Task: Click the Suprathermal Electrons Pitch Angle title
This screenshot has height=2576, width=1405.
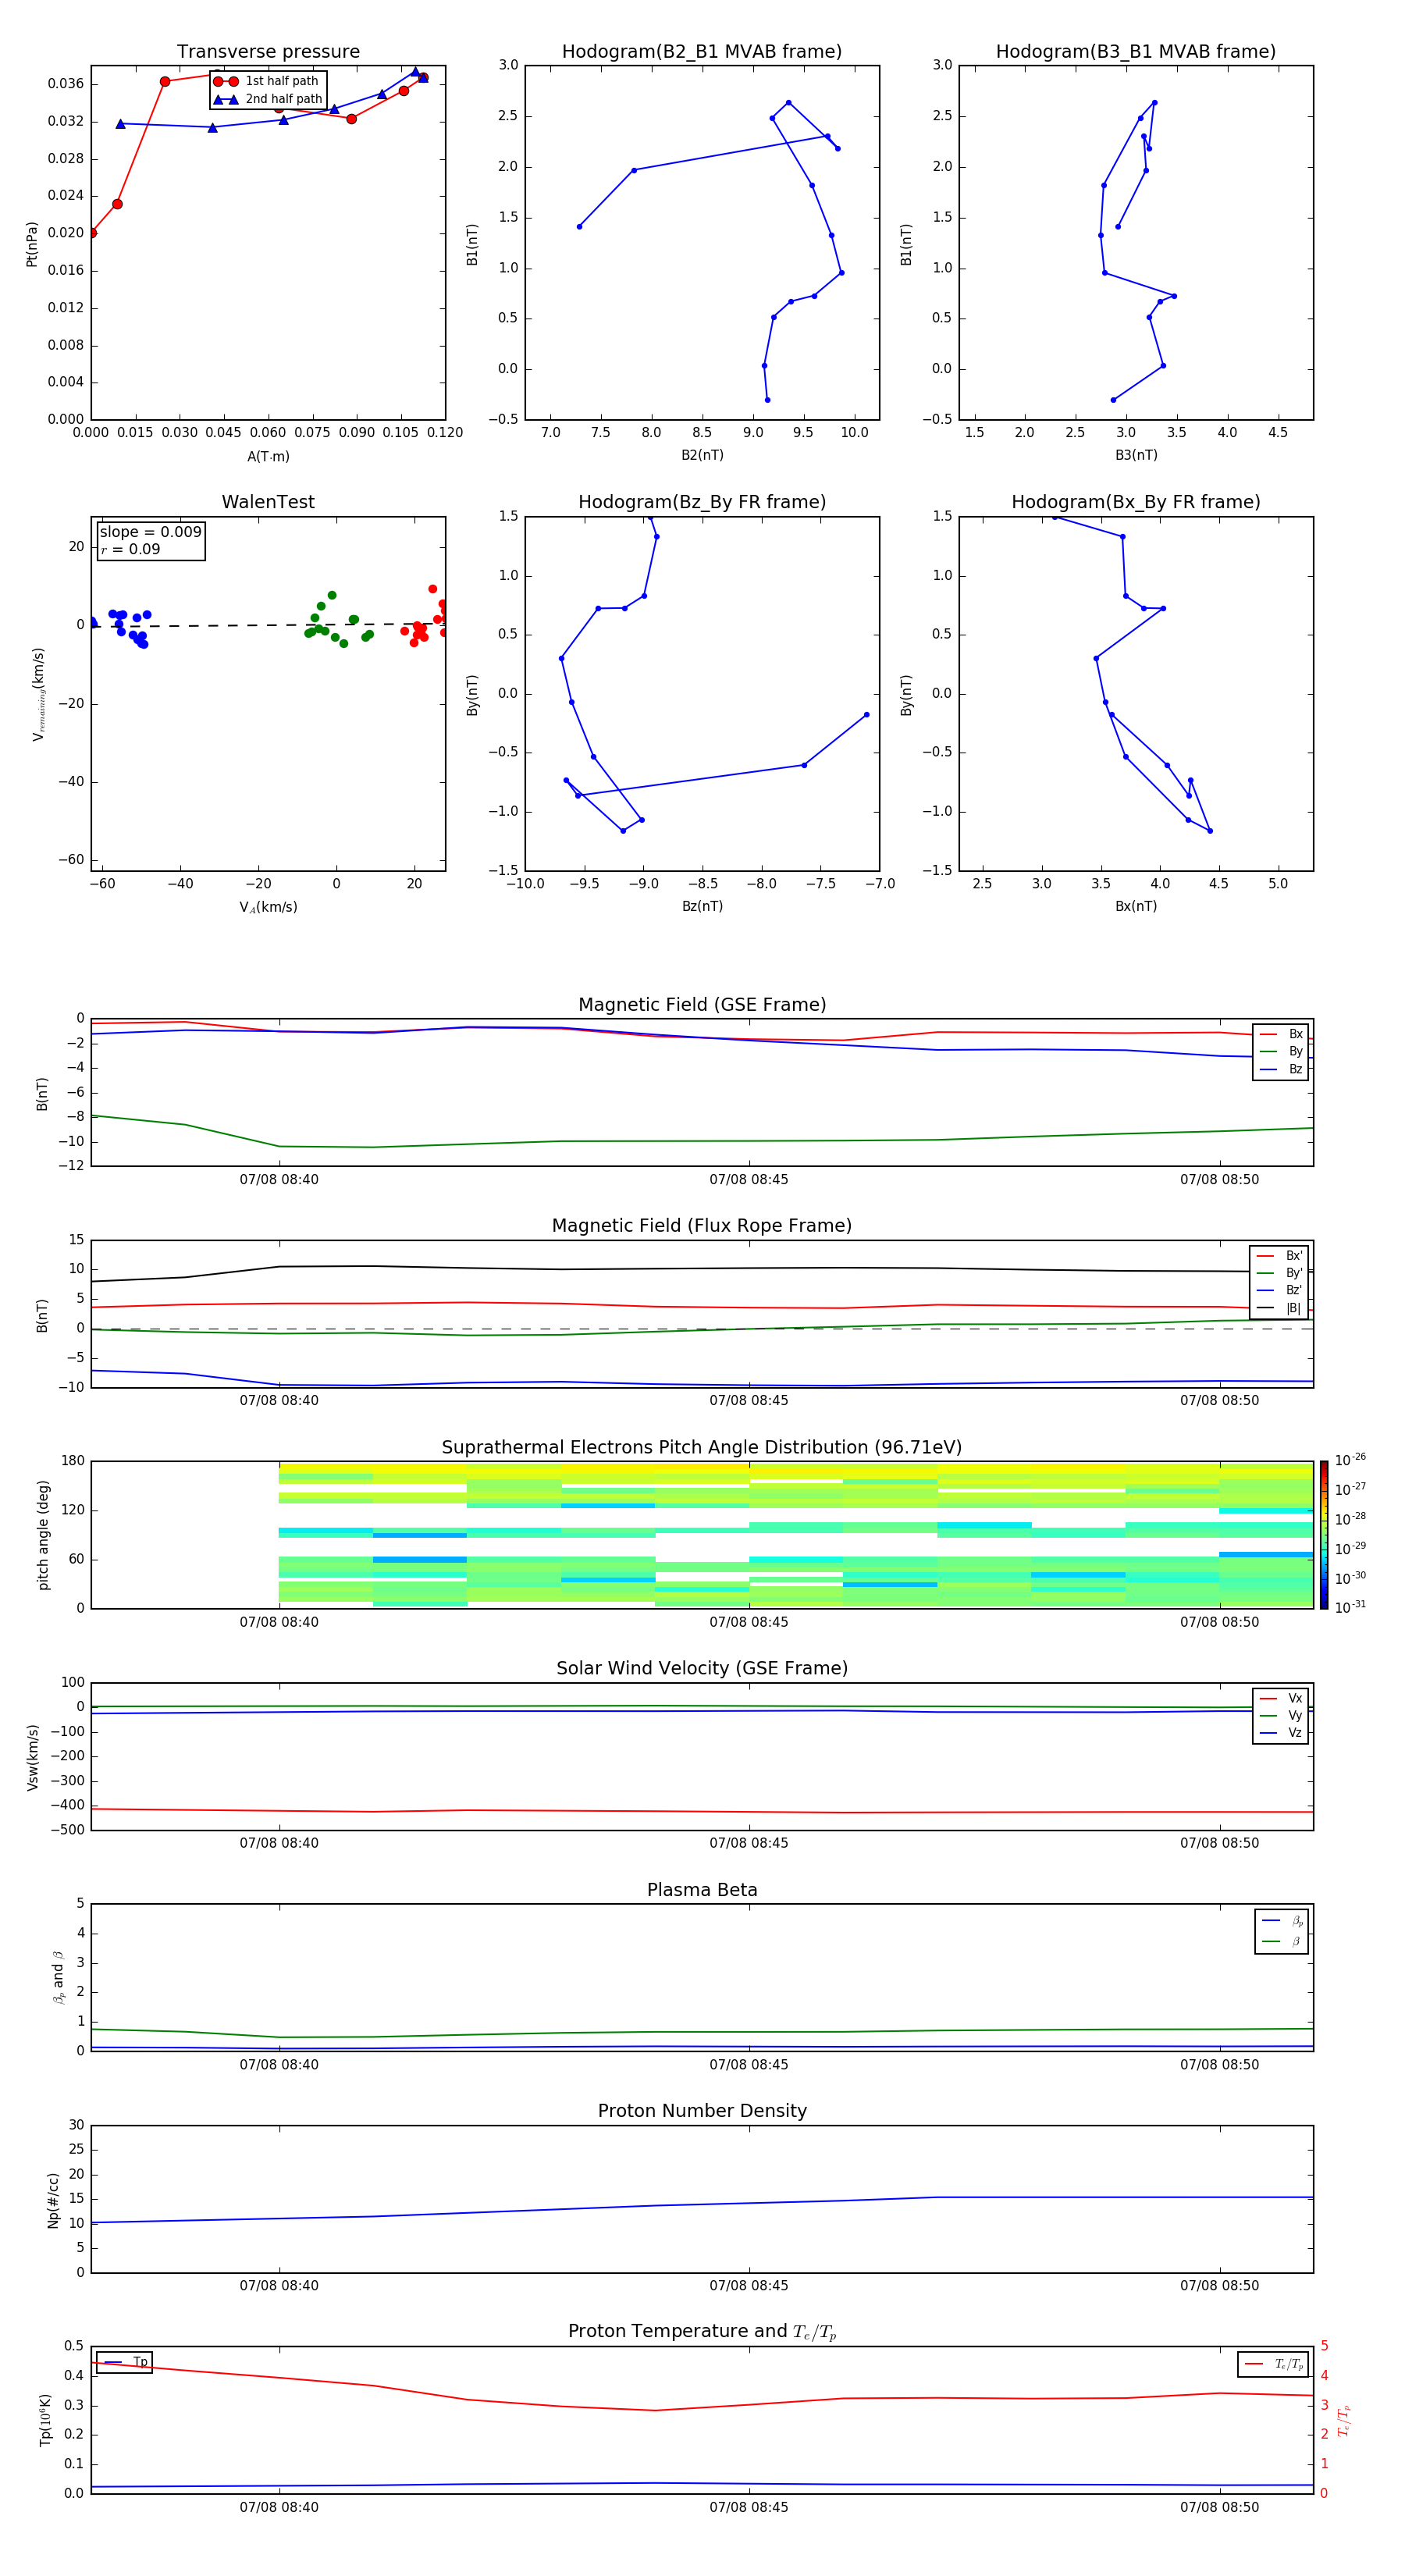Action: tap(702, 1448)
